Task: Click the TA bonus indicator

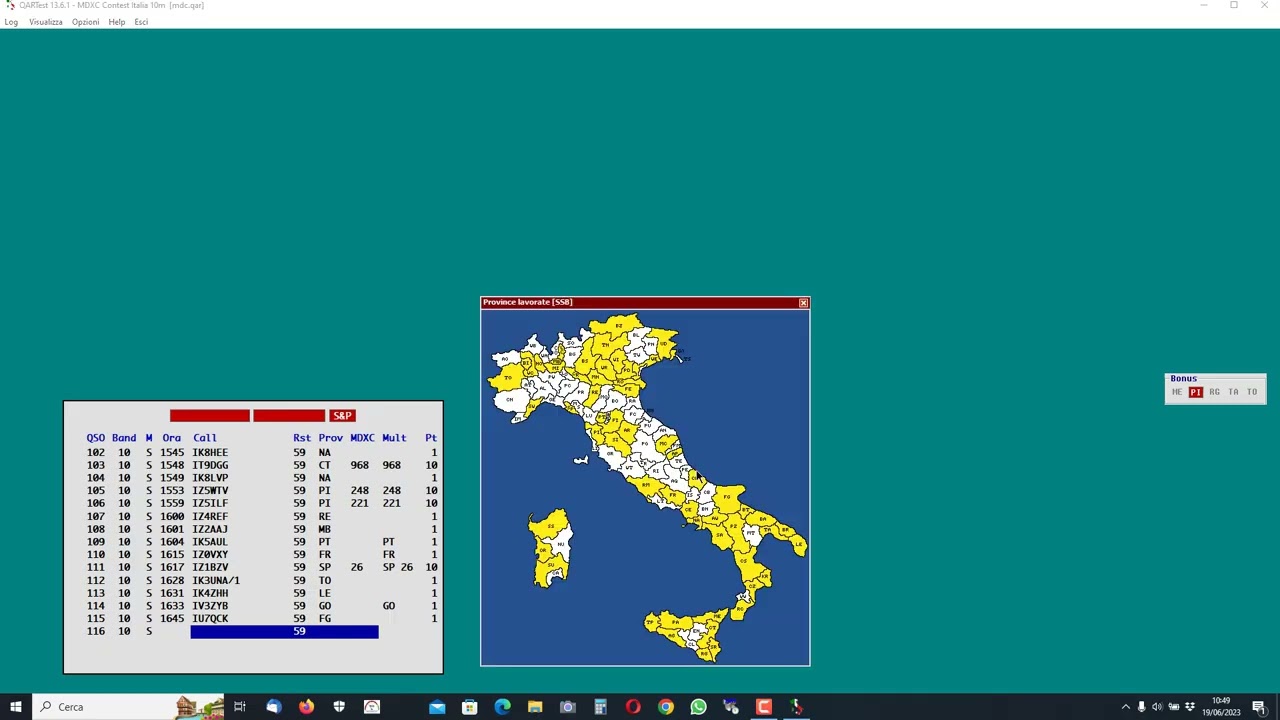Action: point(1233,392)
